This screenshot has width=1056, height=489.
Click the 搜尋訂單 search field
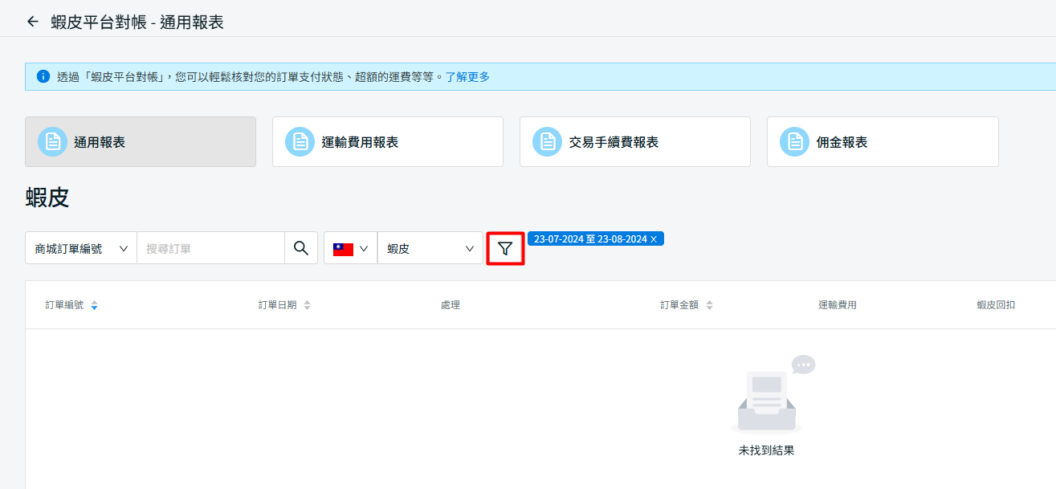tap(208, 249)
